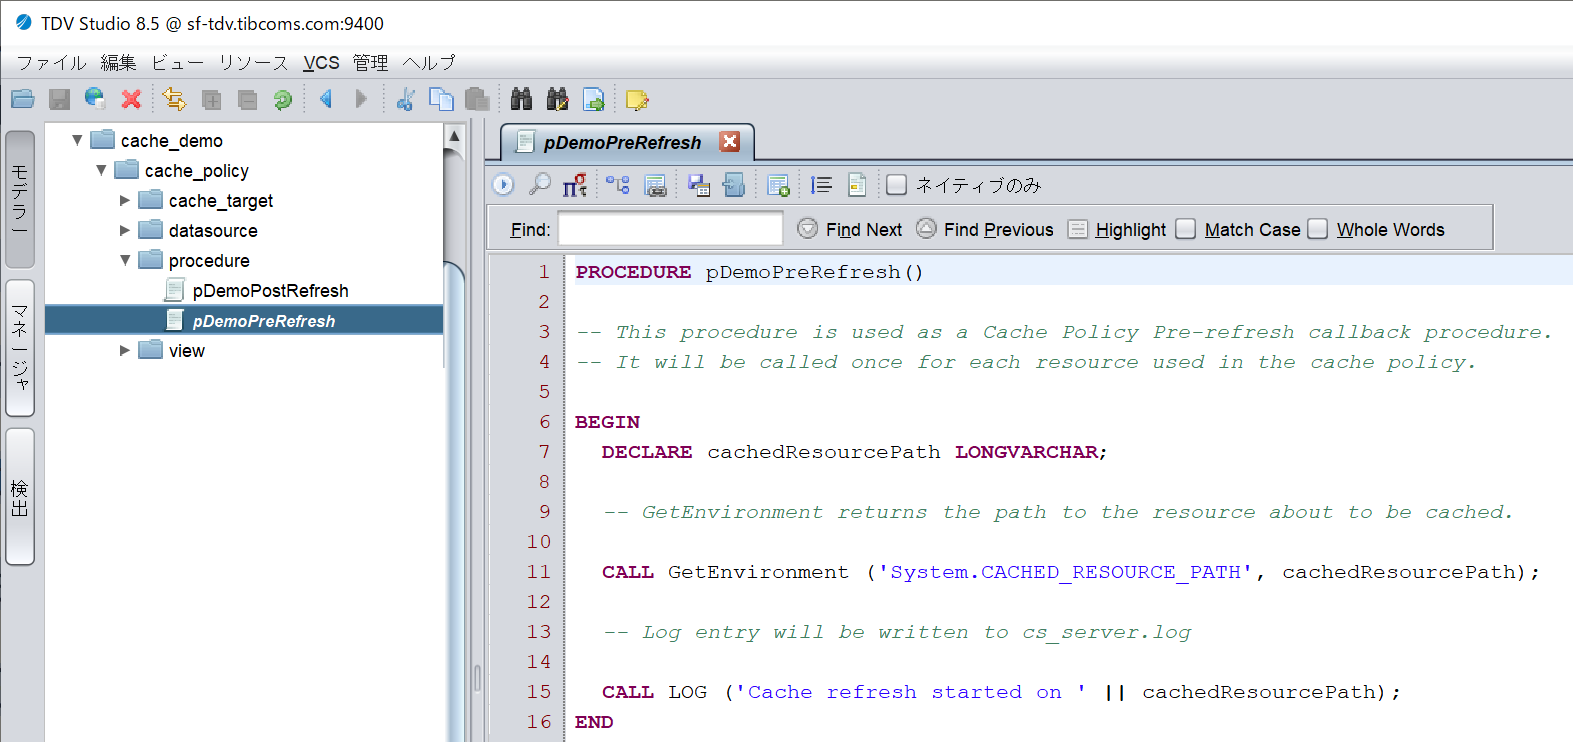Image resolution: width=1573 pixels, height=742 pixels.
Task: Expand the view folder
Action: pos(125,351)
